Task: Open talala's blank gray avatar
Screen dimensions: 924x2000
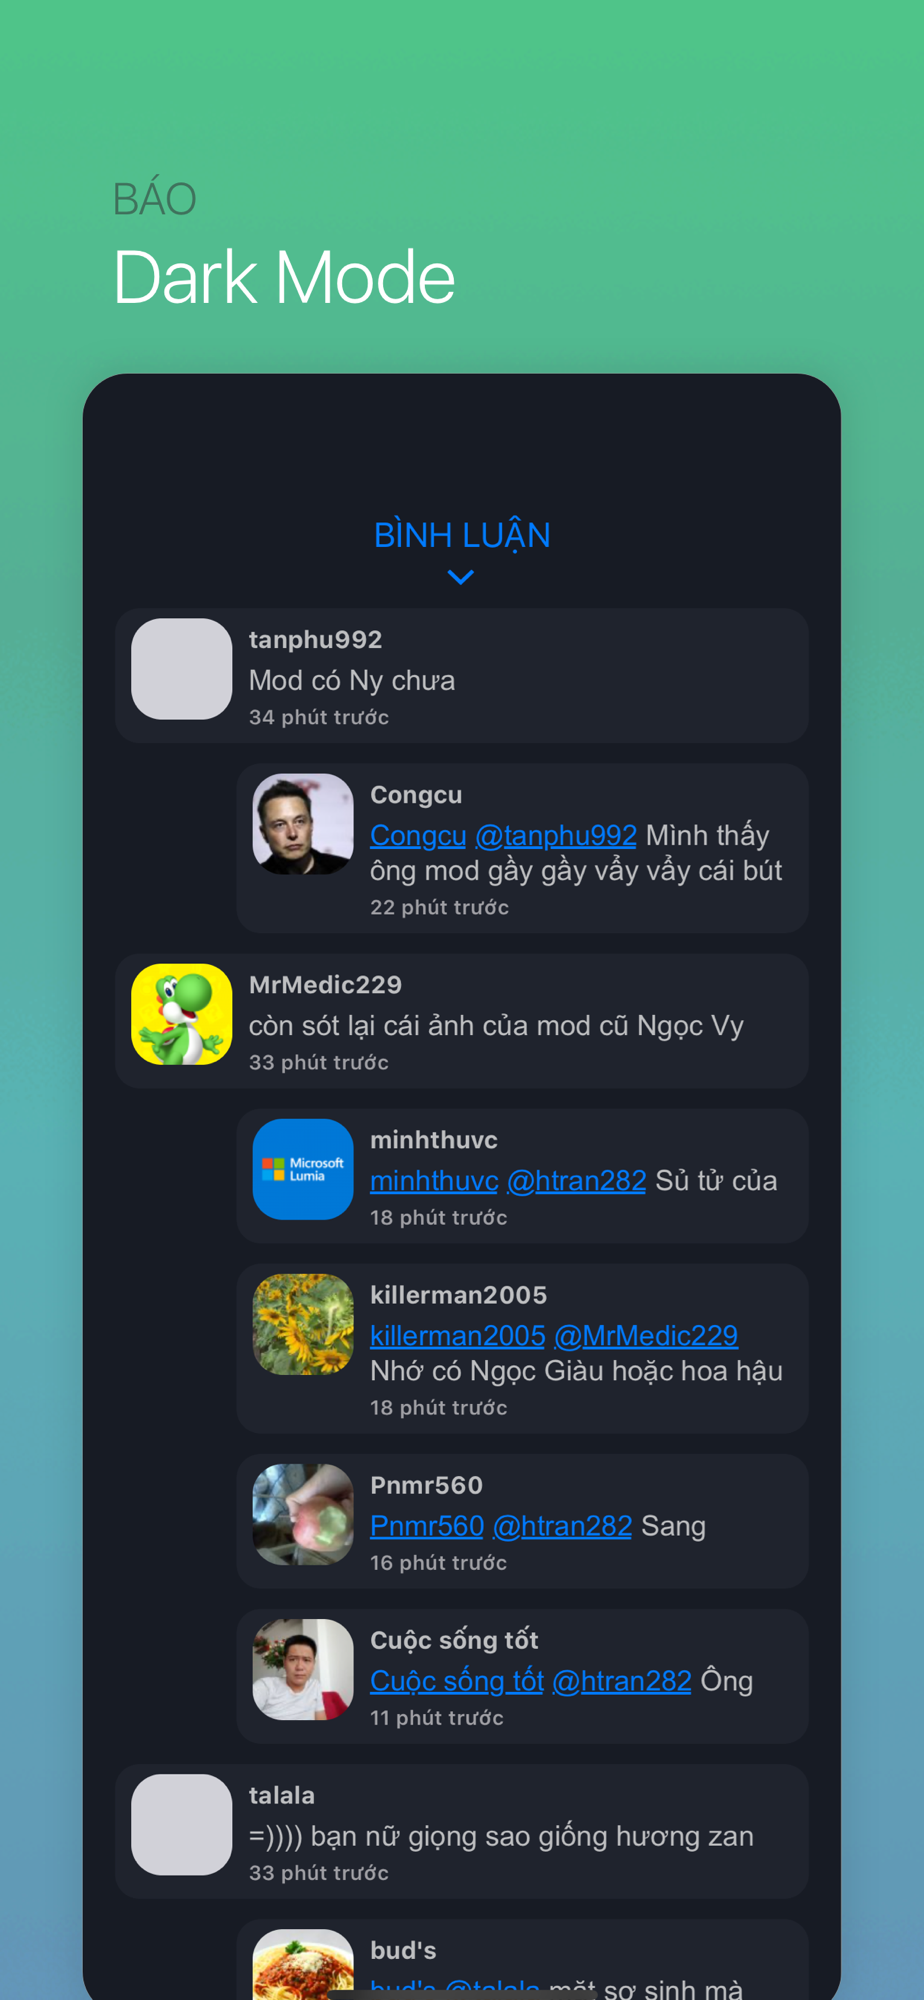Action: (x=182, y=1824)
